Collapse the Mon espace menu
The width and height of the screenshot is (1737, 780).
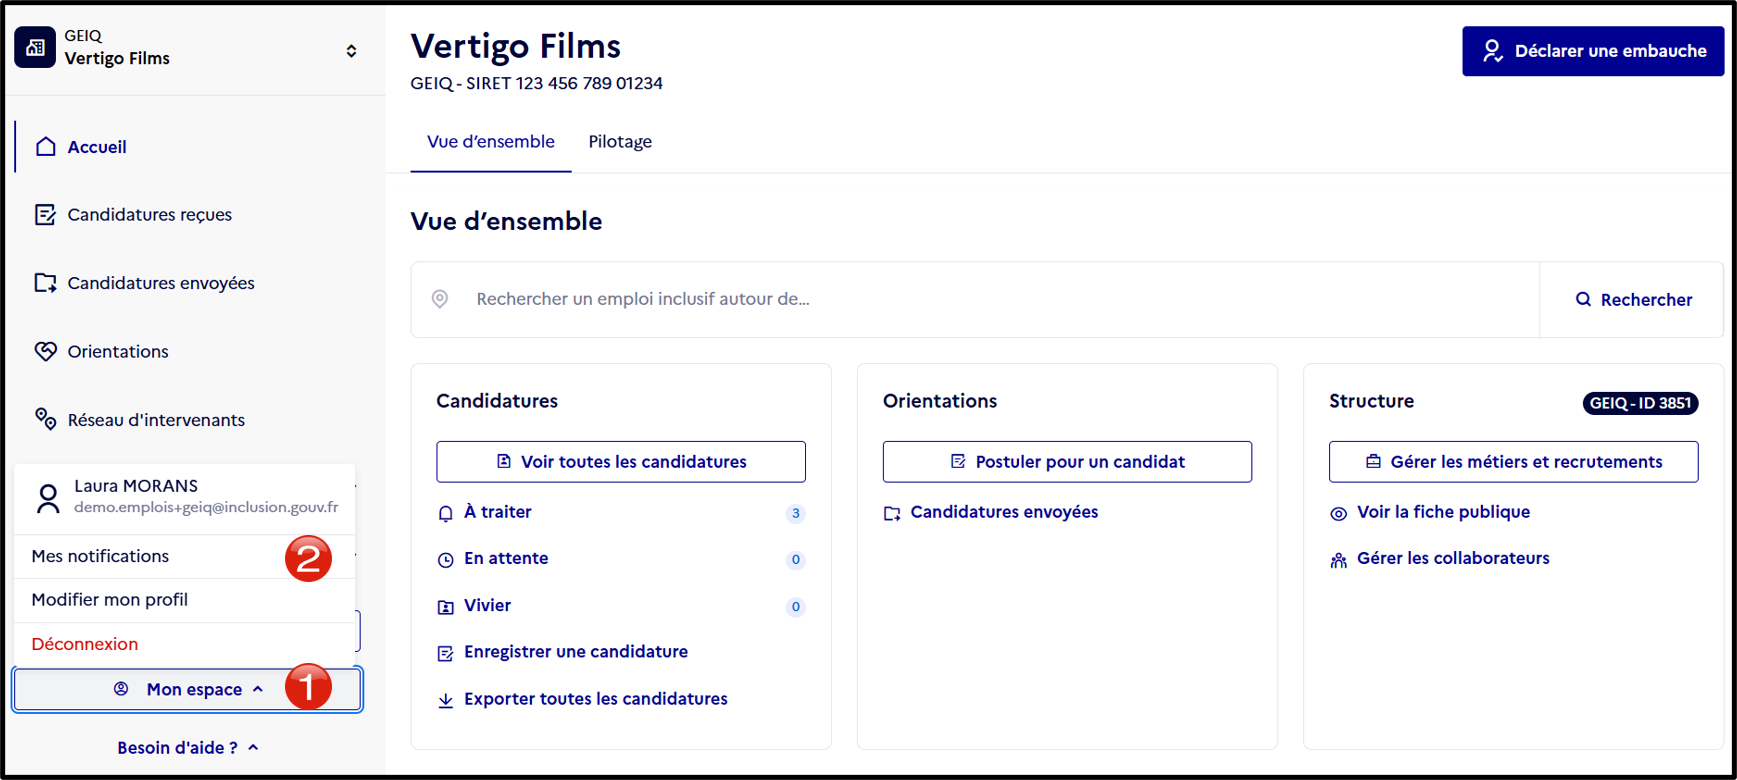point(187,689)
